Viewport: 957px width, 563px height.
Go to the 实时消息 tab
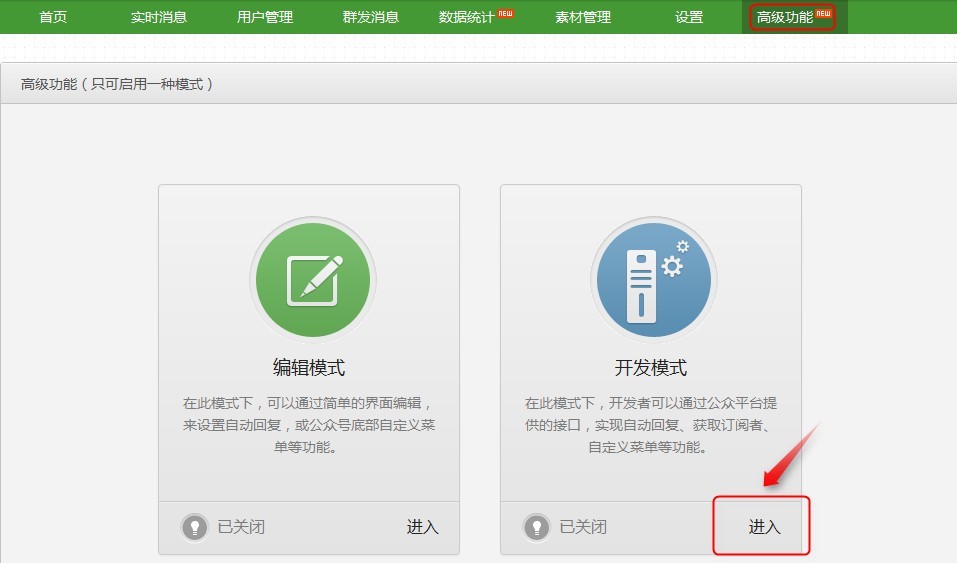tap(159, 17)
